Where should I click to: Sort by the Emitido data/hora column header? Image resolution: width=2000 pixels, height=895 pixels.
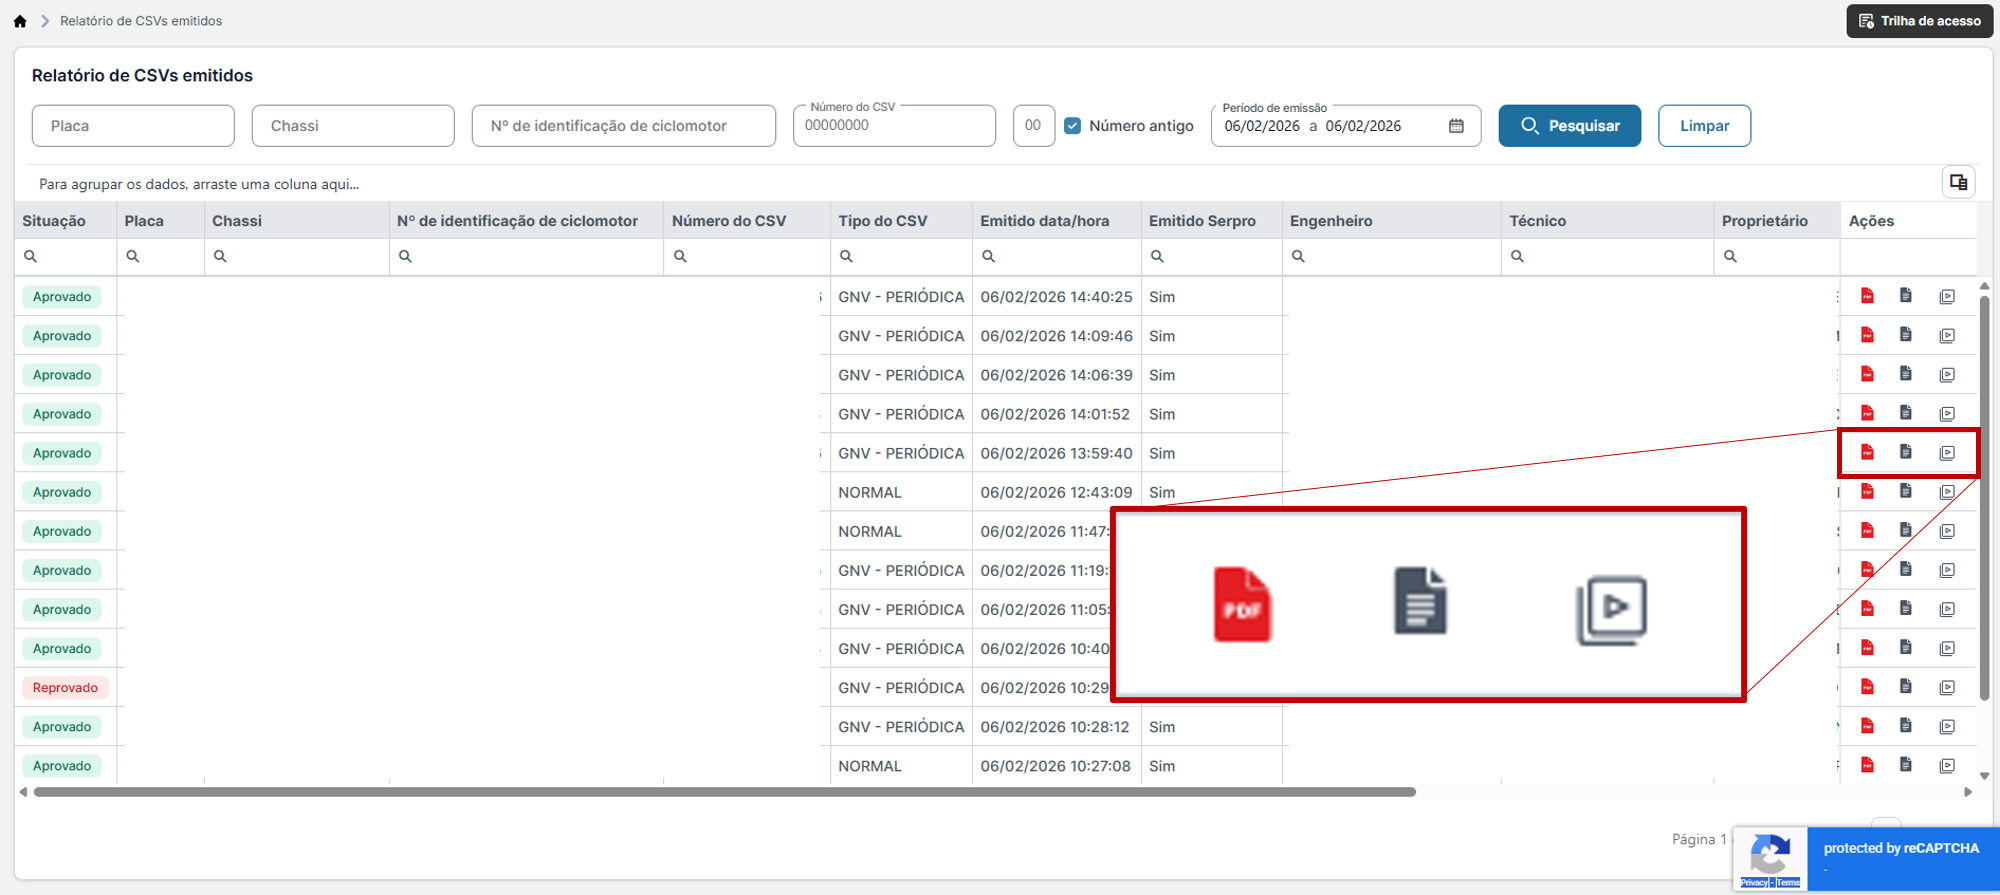(x=1044, y=221)
